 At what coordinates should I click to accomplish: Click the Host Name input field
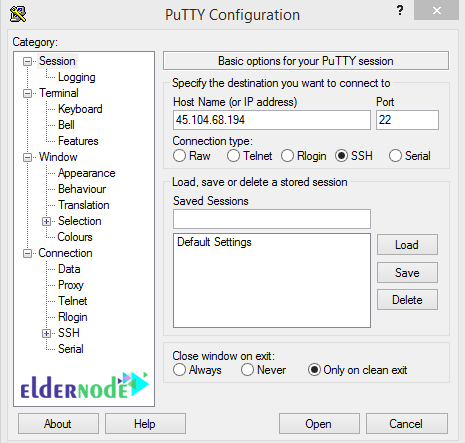272,120
